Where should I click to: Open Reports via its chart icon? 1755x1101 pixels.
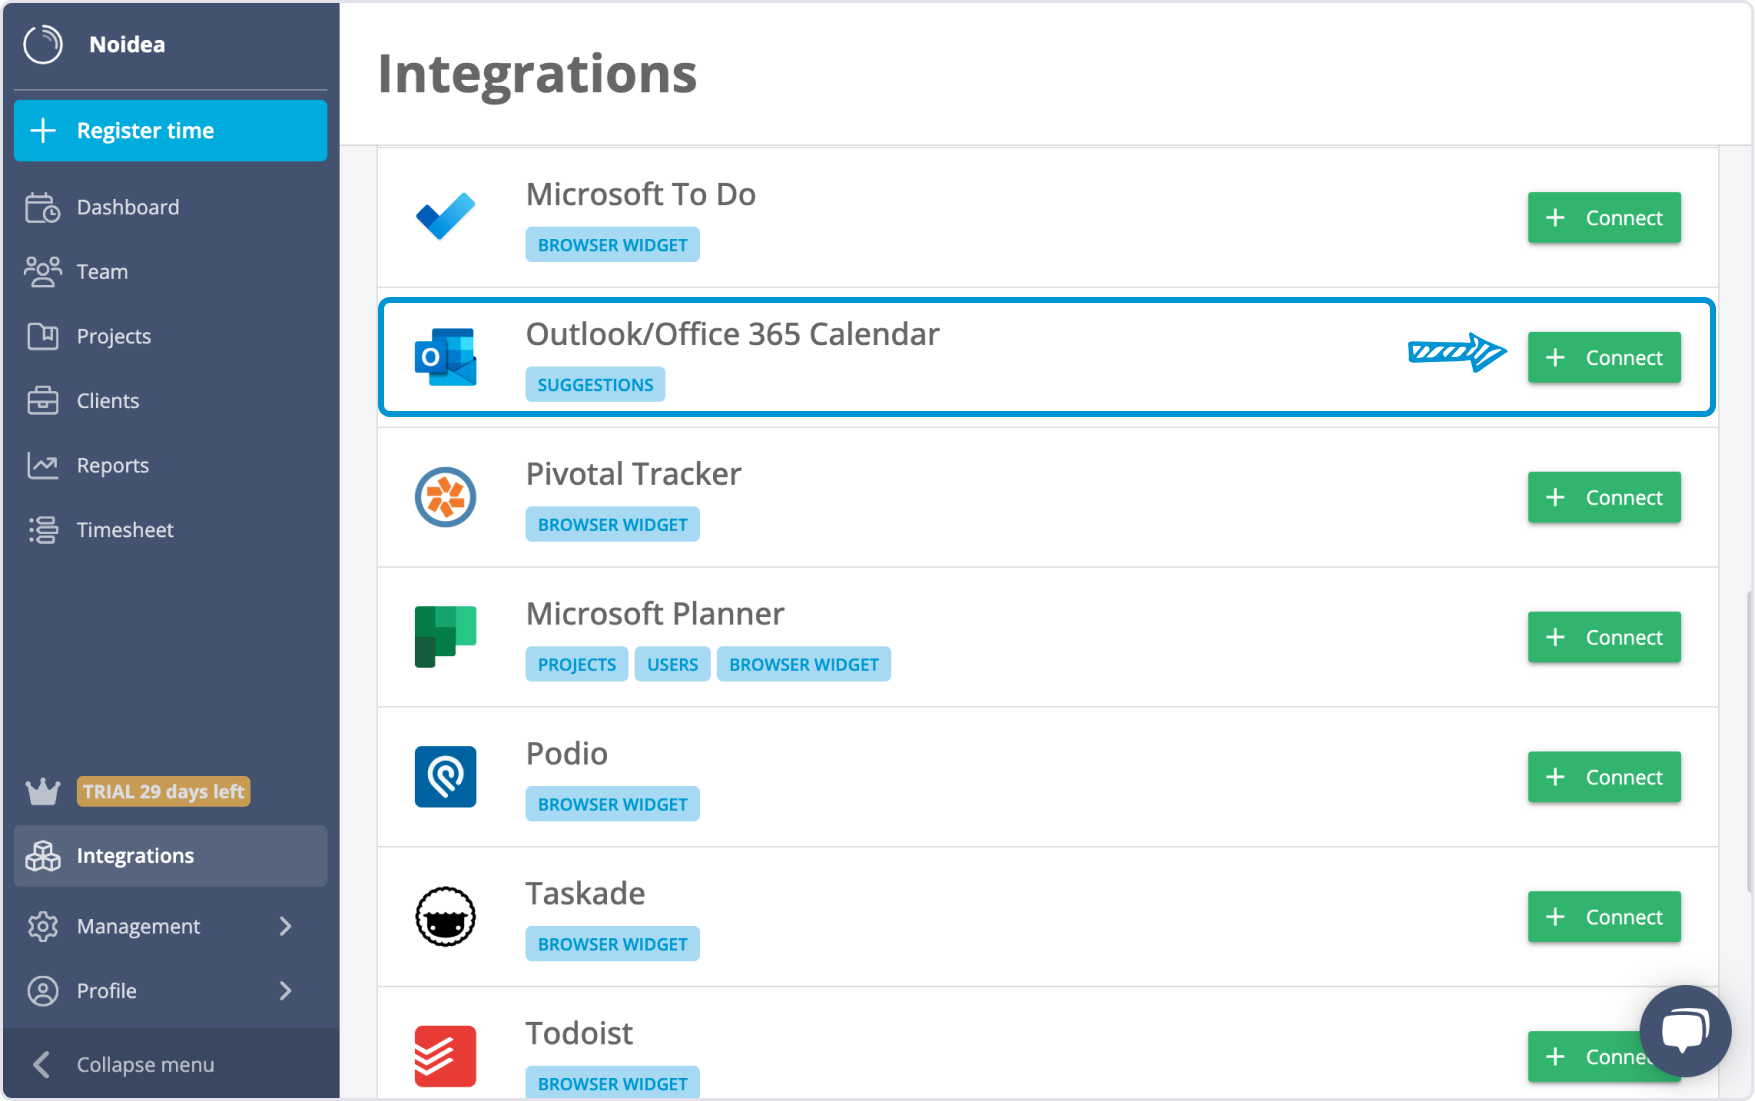[x=43, y=465]
